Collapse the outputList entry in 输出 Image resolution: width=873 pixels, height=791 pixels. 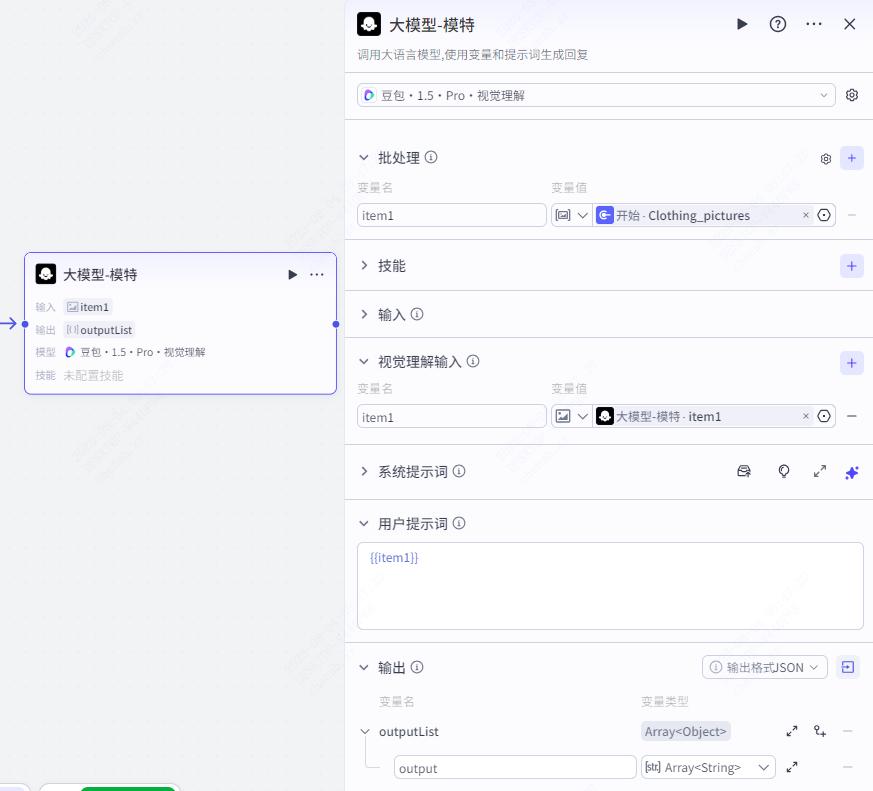pos(366,731)
